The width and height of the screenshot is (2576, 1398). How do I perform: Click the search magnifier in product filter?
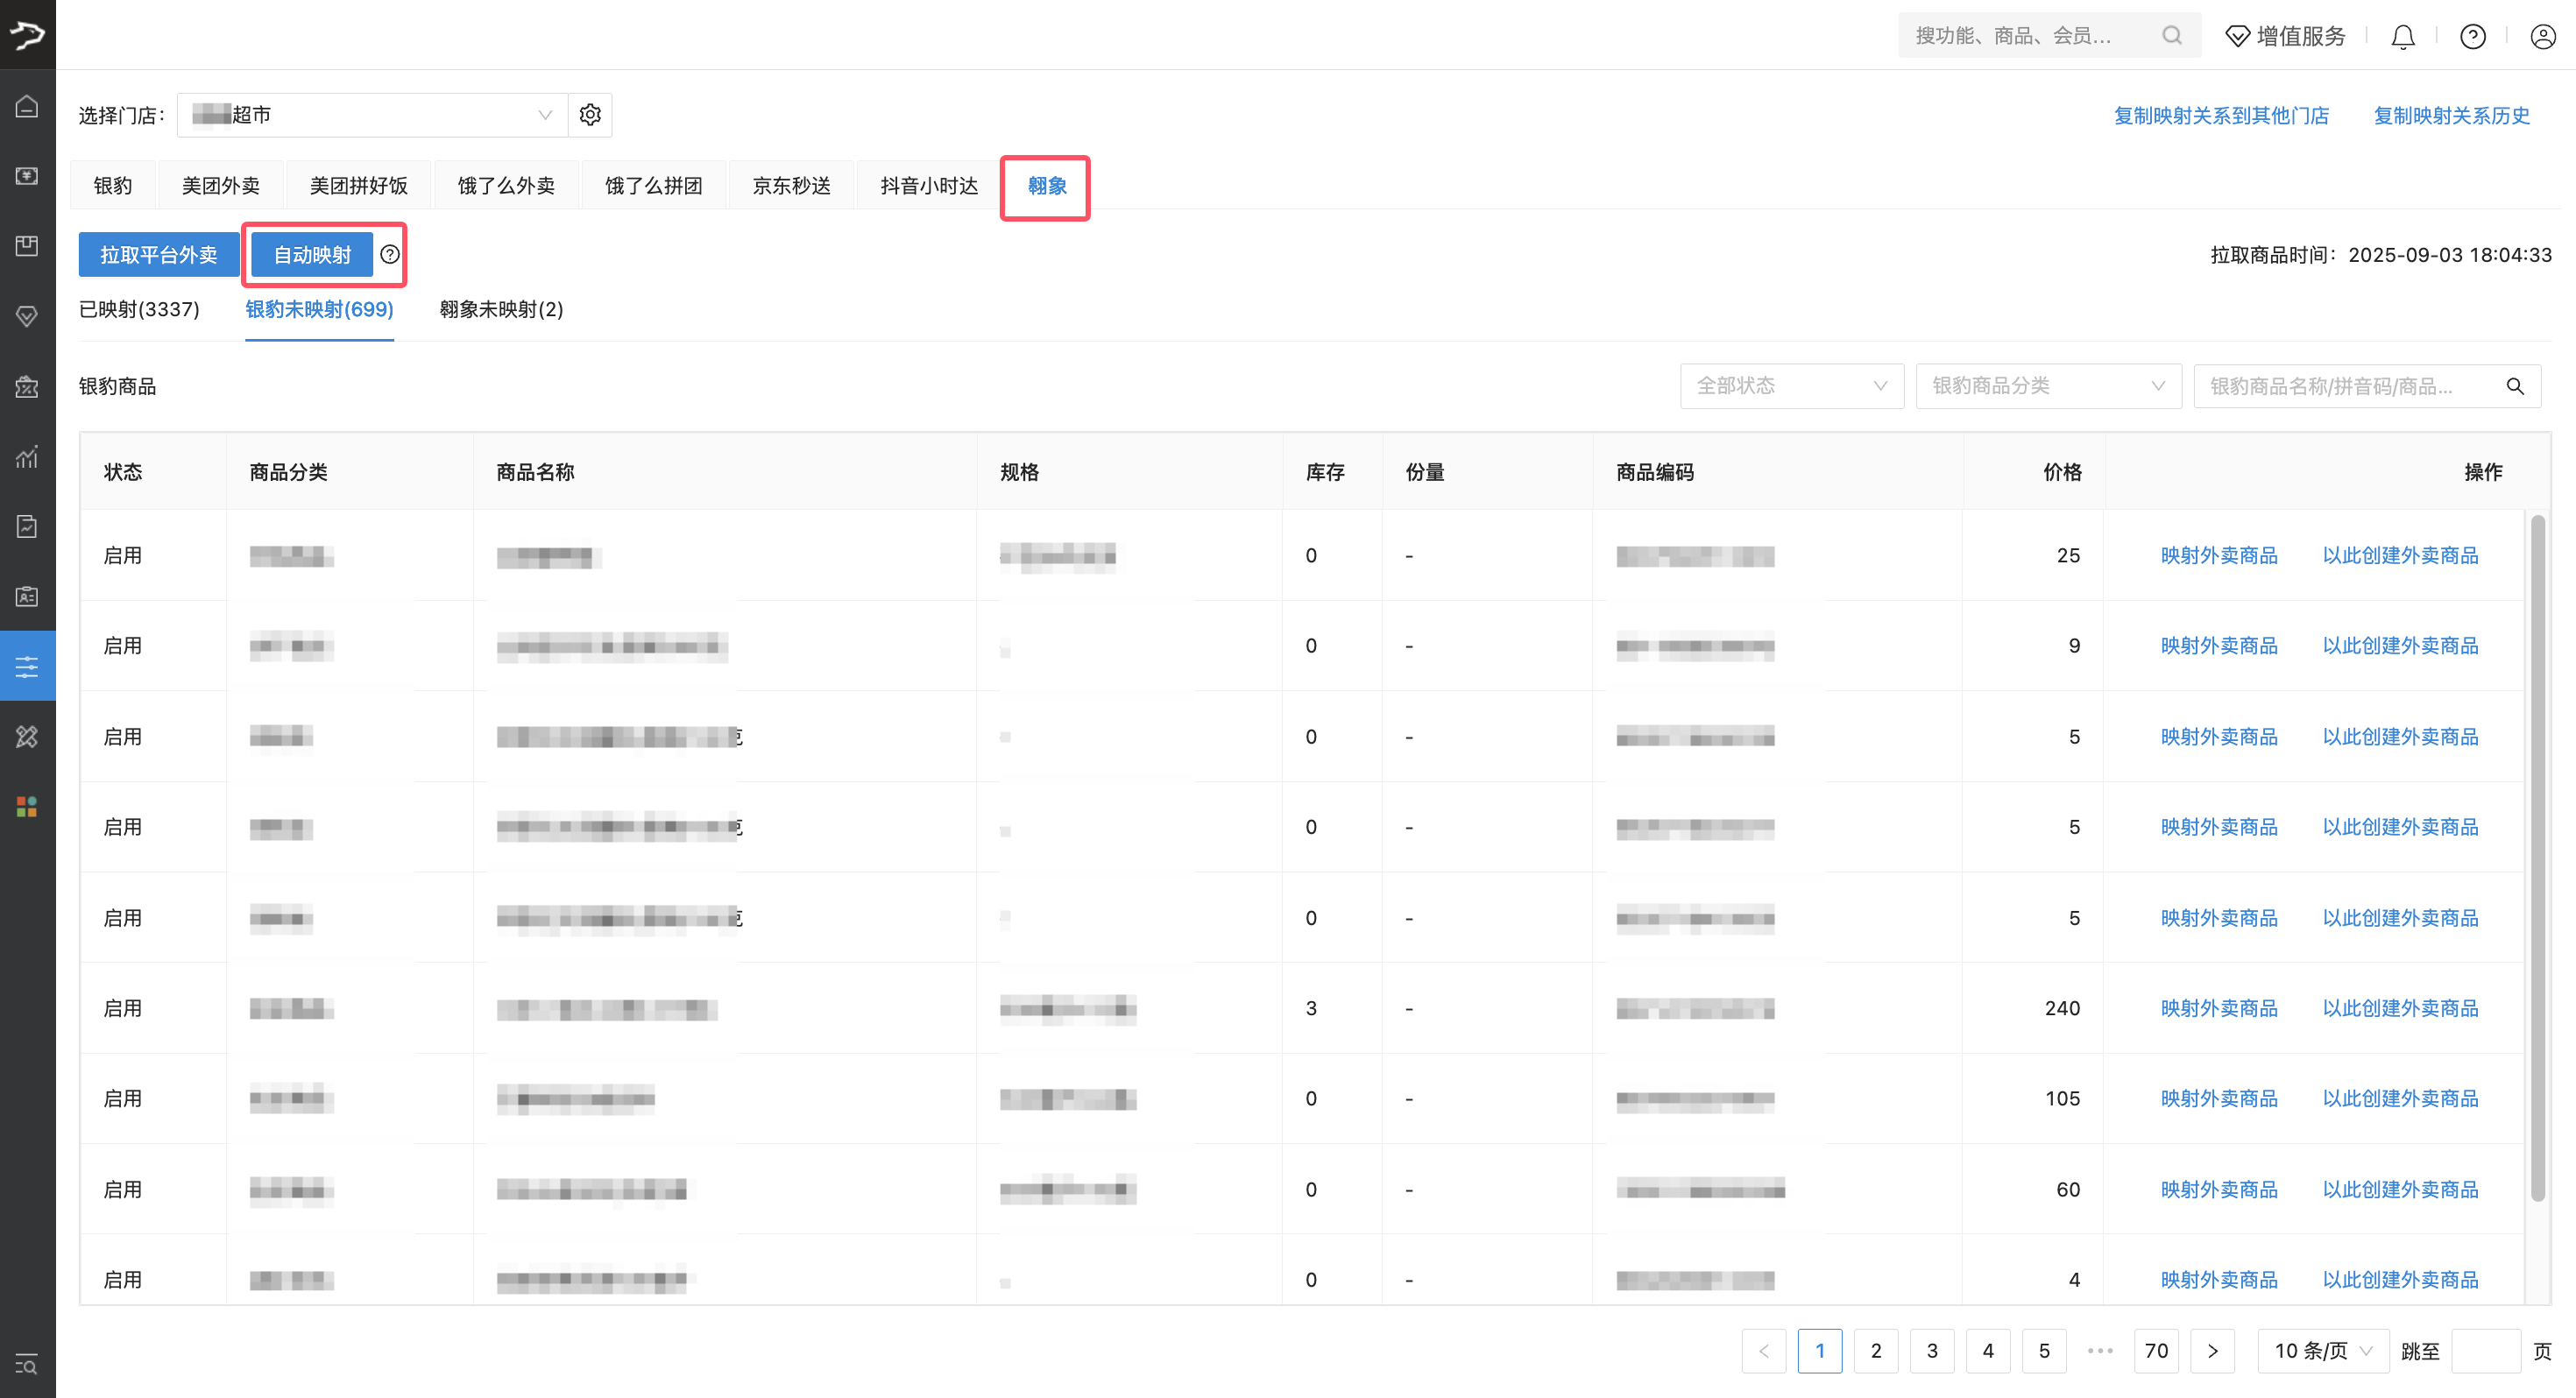click(x=2514, y=386)
